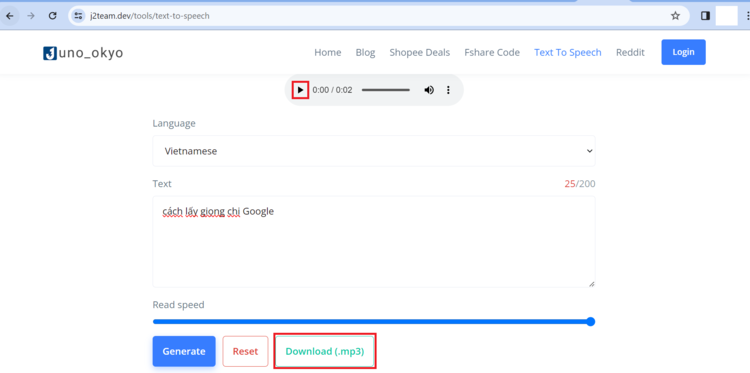Go to the Blog section

(365, 53)
